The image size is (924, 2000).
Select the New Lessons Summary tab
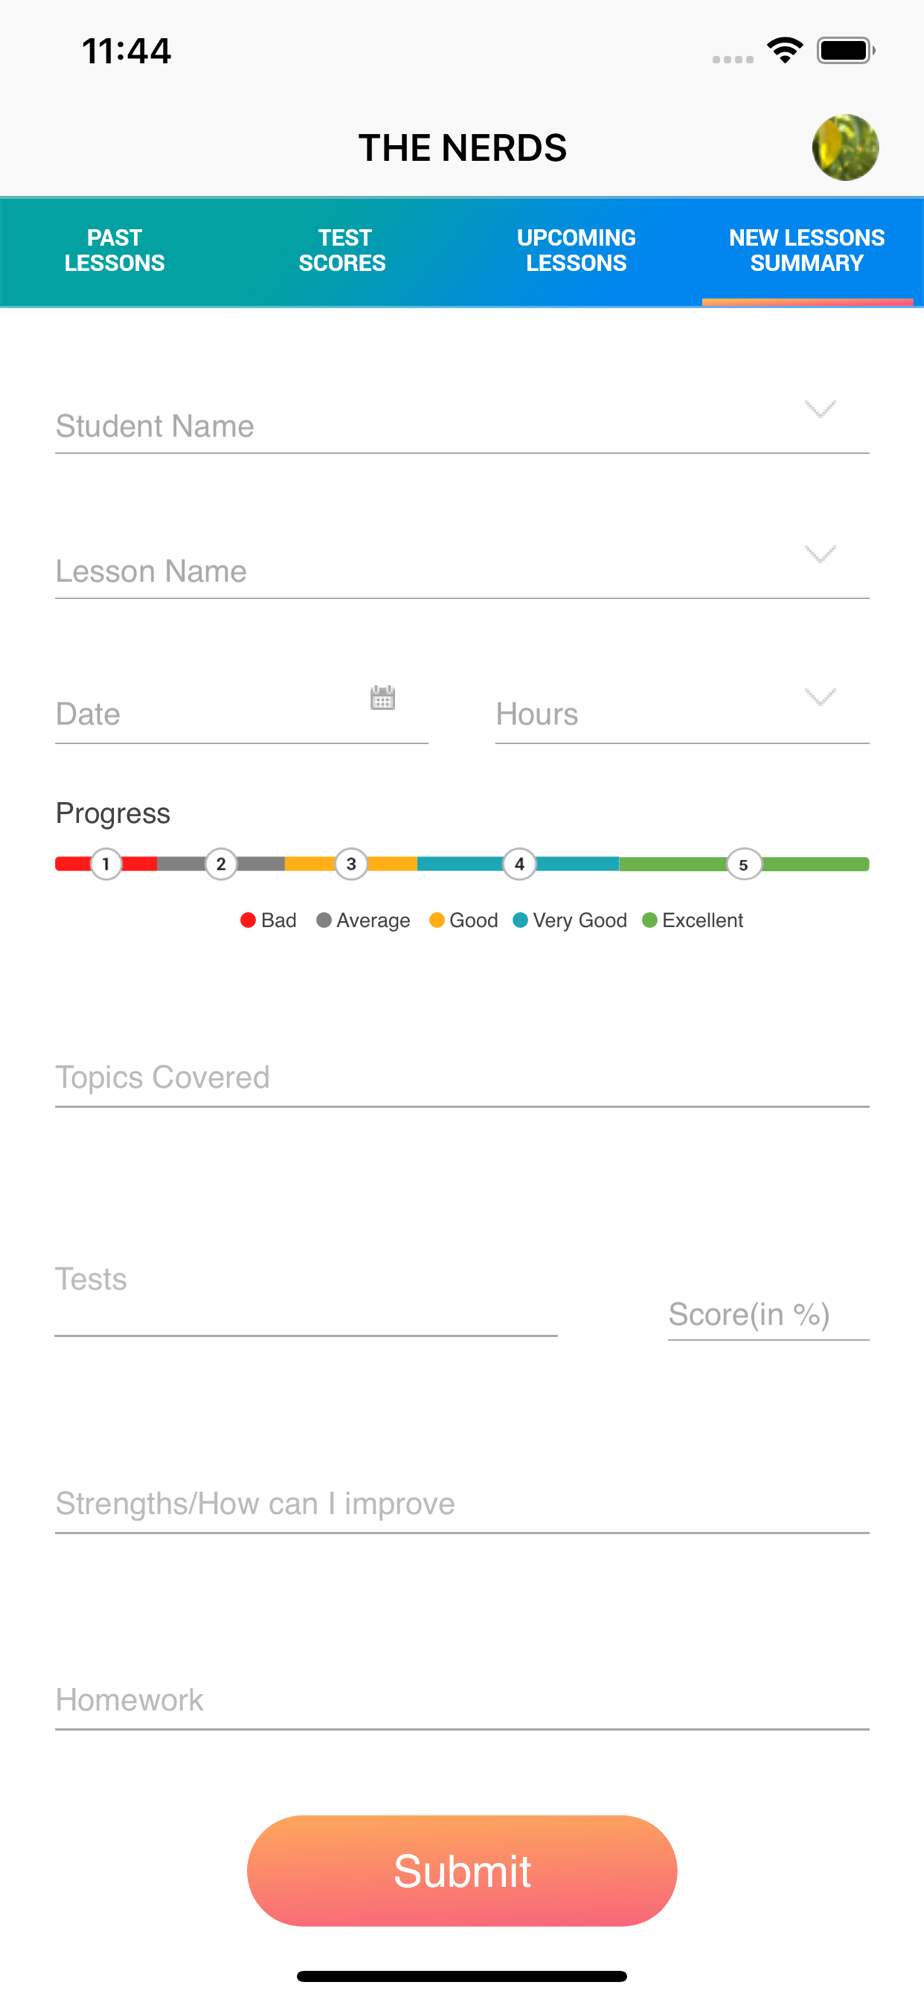[x=807, y=251]
